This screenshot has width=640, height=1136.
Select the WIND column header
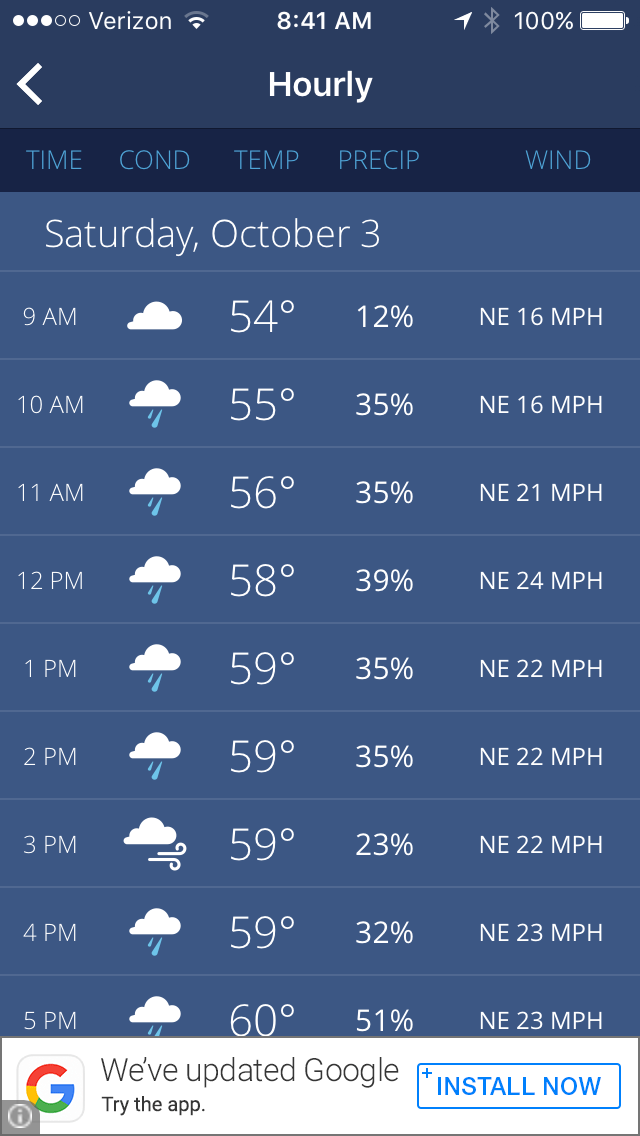(x=557, y=160)
